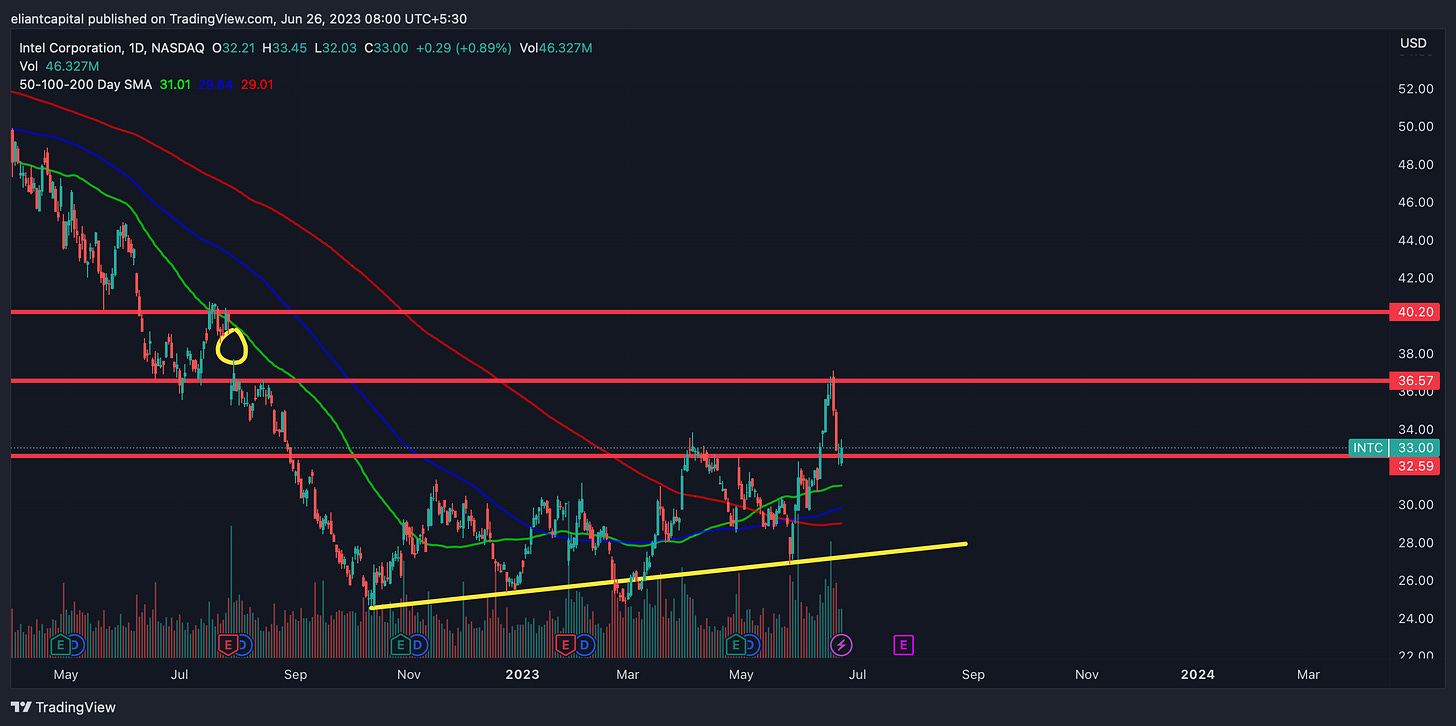The image size is (1456, 726).
Task: Click the red 36.57 price label
Action: pos(1414,380)
